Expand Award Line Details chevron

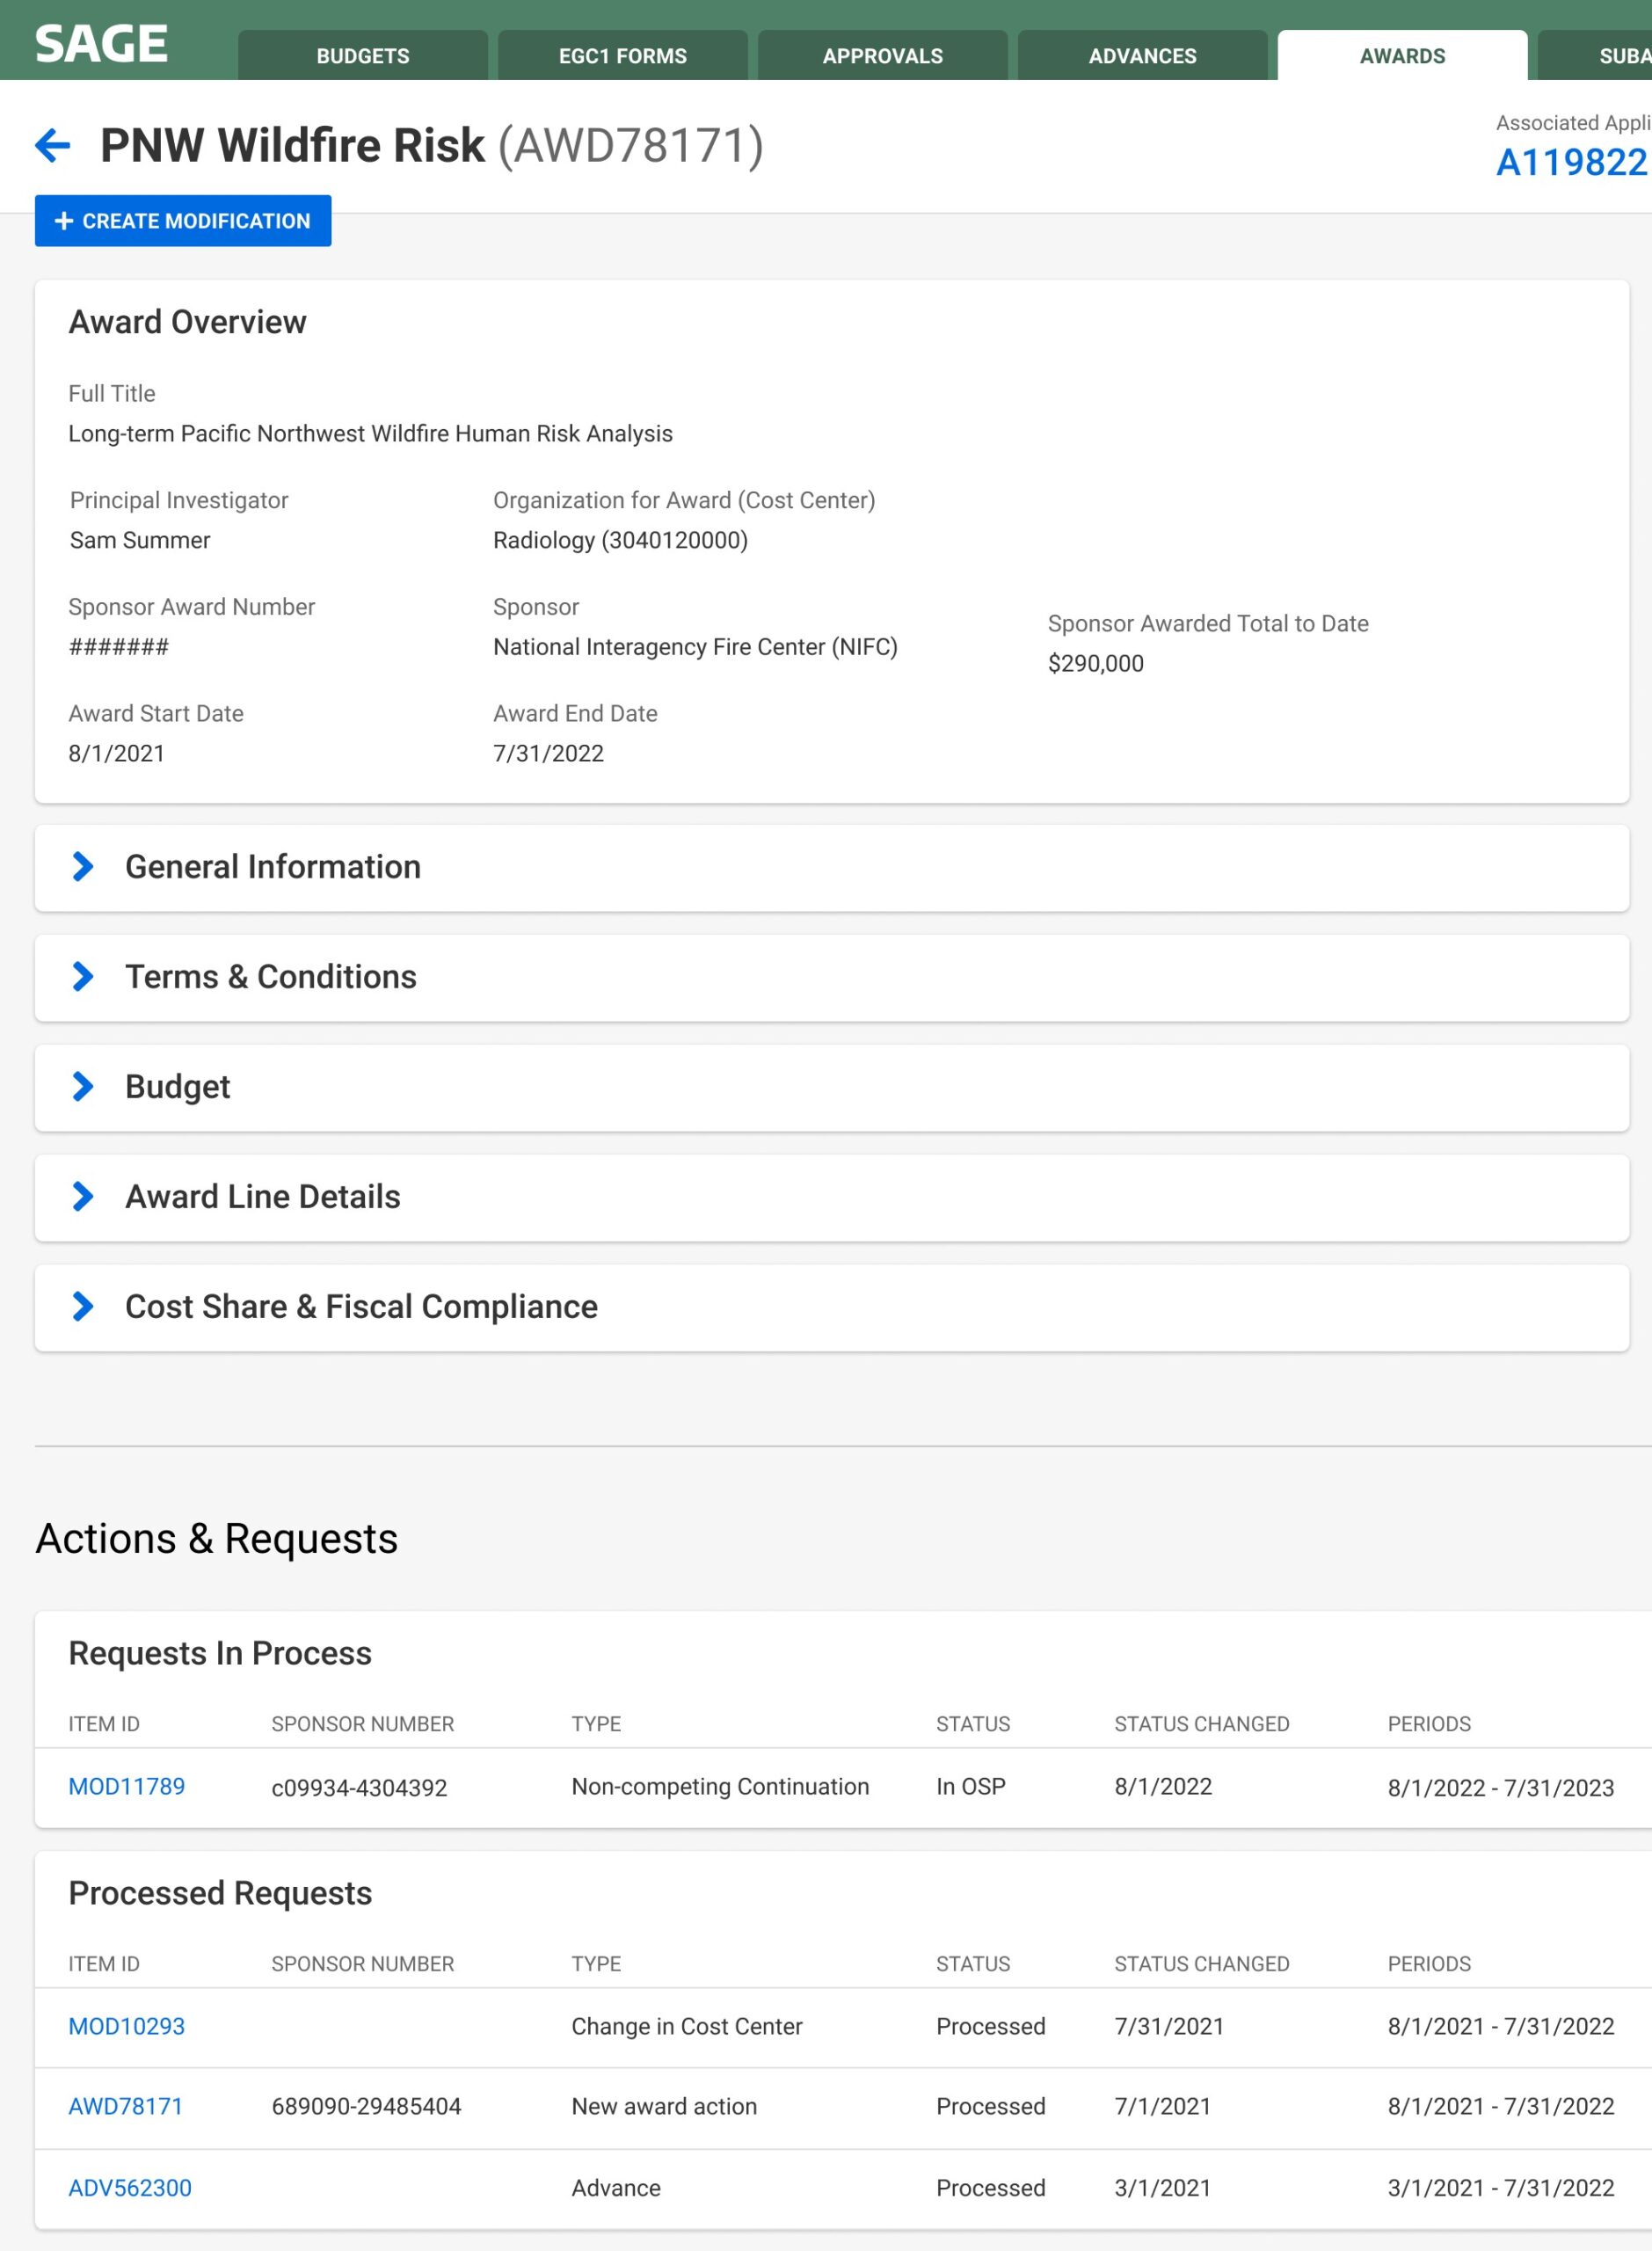pos(83,1196)
